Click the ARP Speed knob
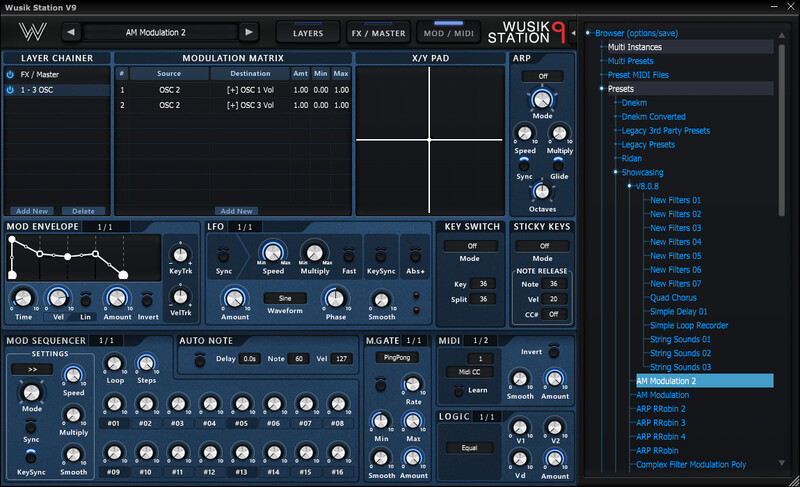The image size is (800, 487). tap(524, 134)
